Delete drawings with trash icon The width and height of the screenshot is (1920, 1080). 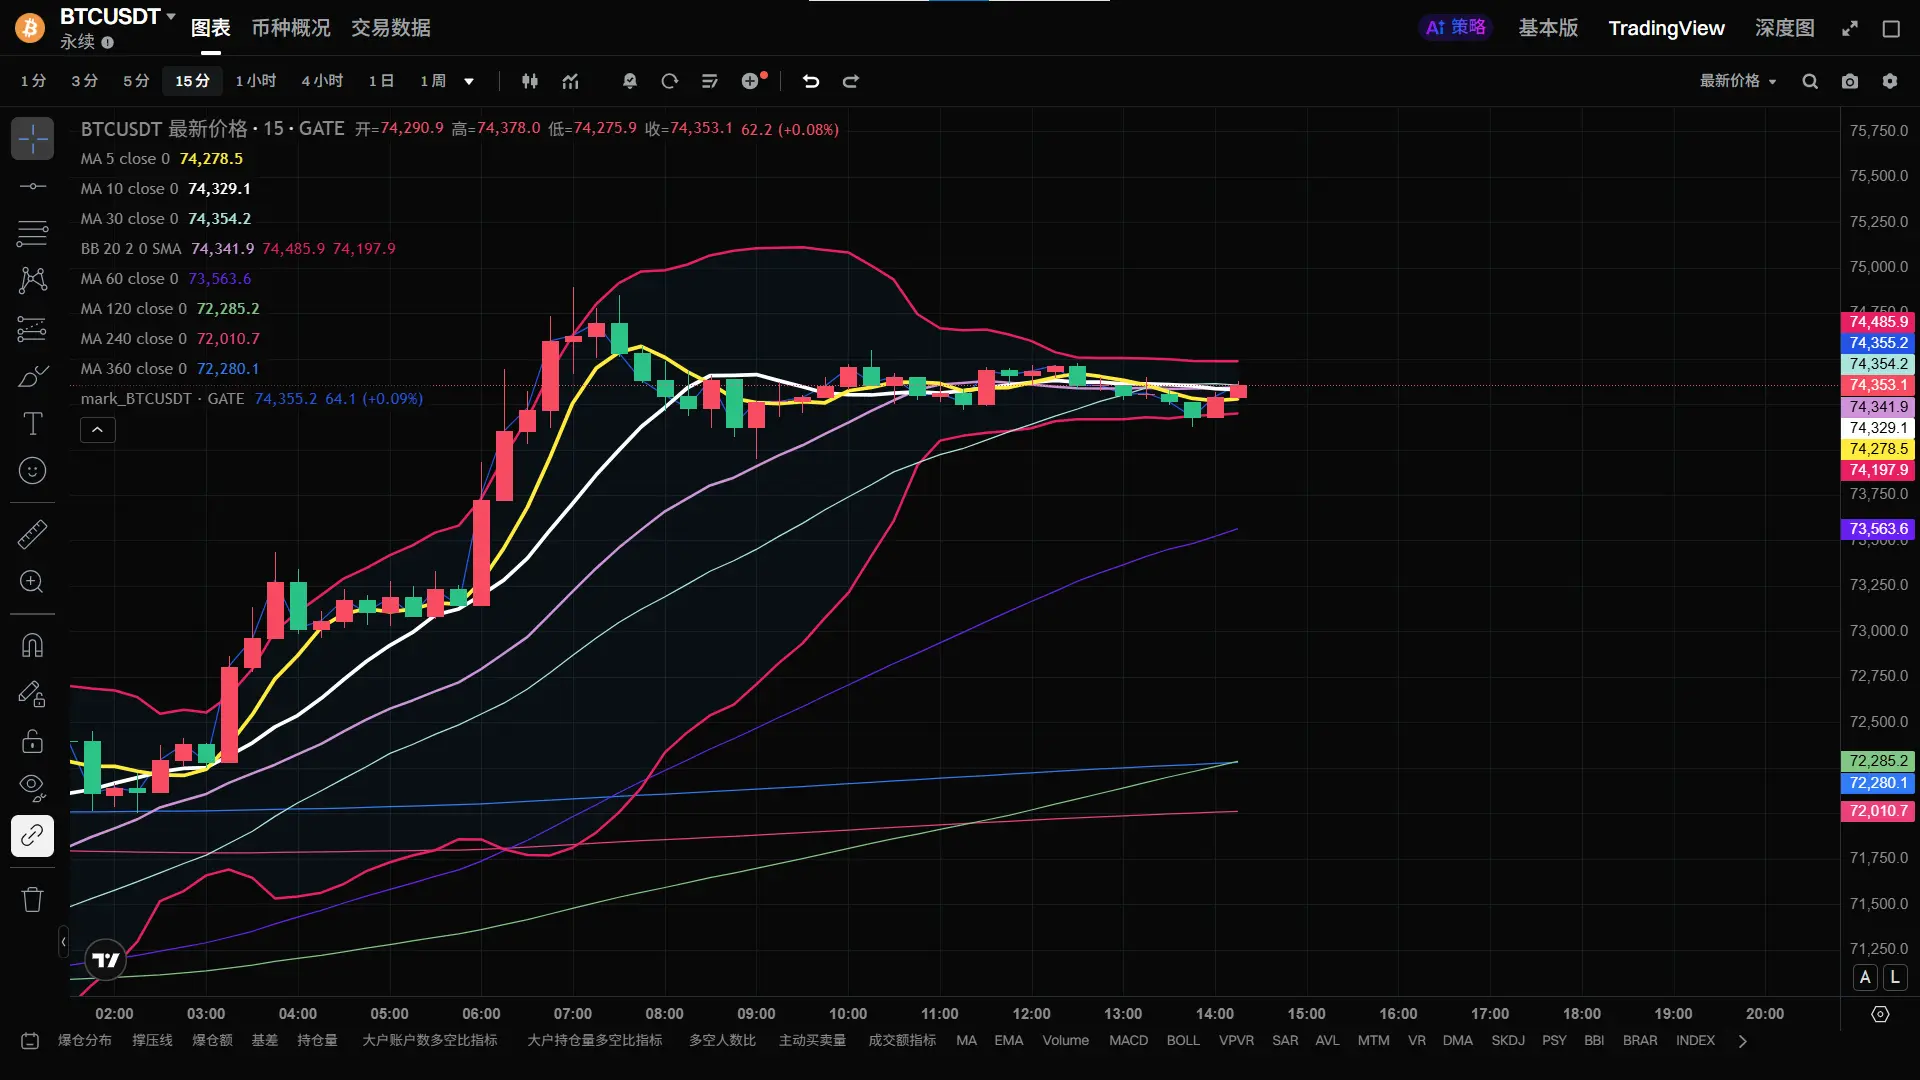[x=32, y=899]
